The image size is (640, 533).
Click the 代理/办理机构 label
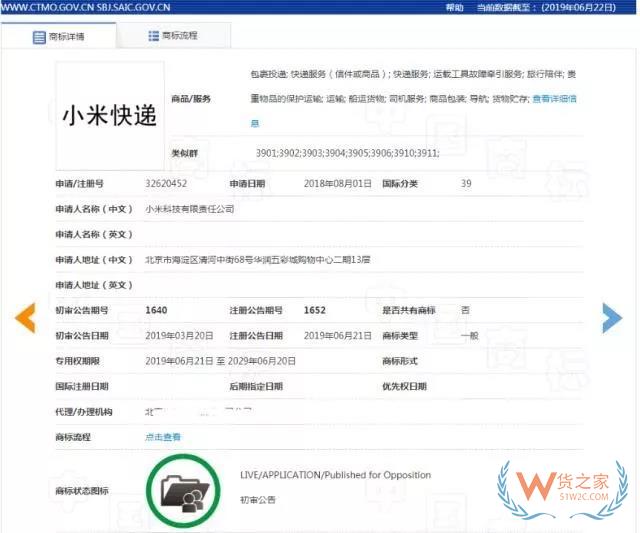point(84,412)
